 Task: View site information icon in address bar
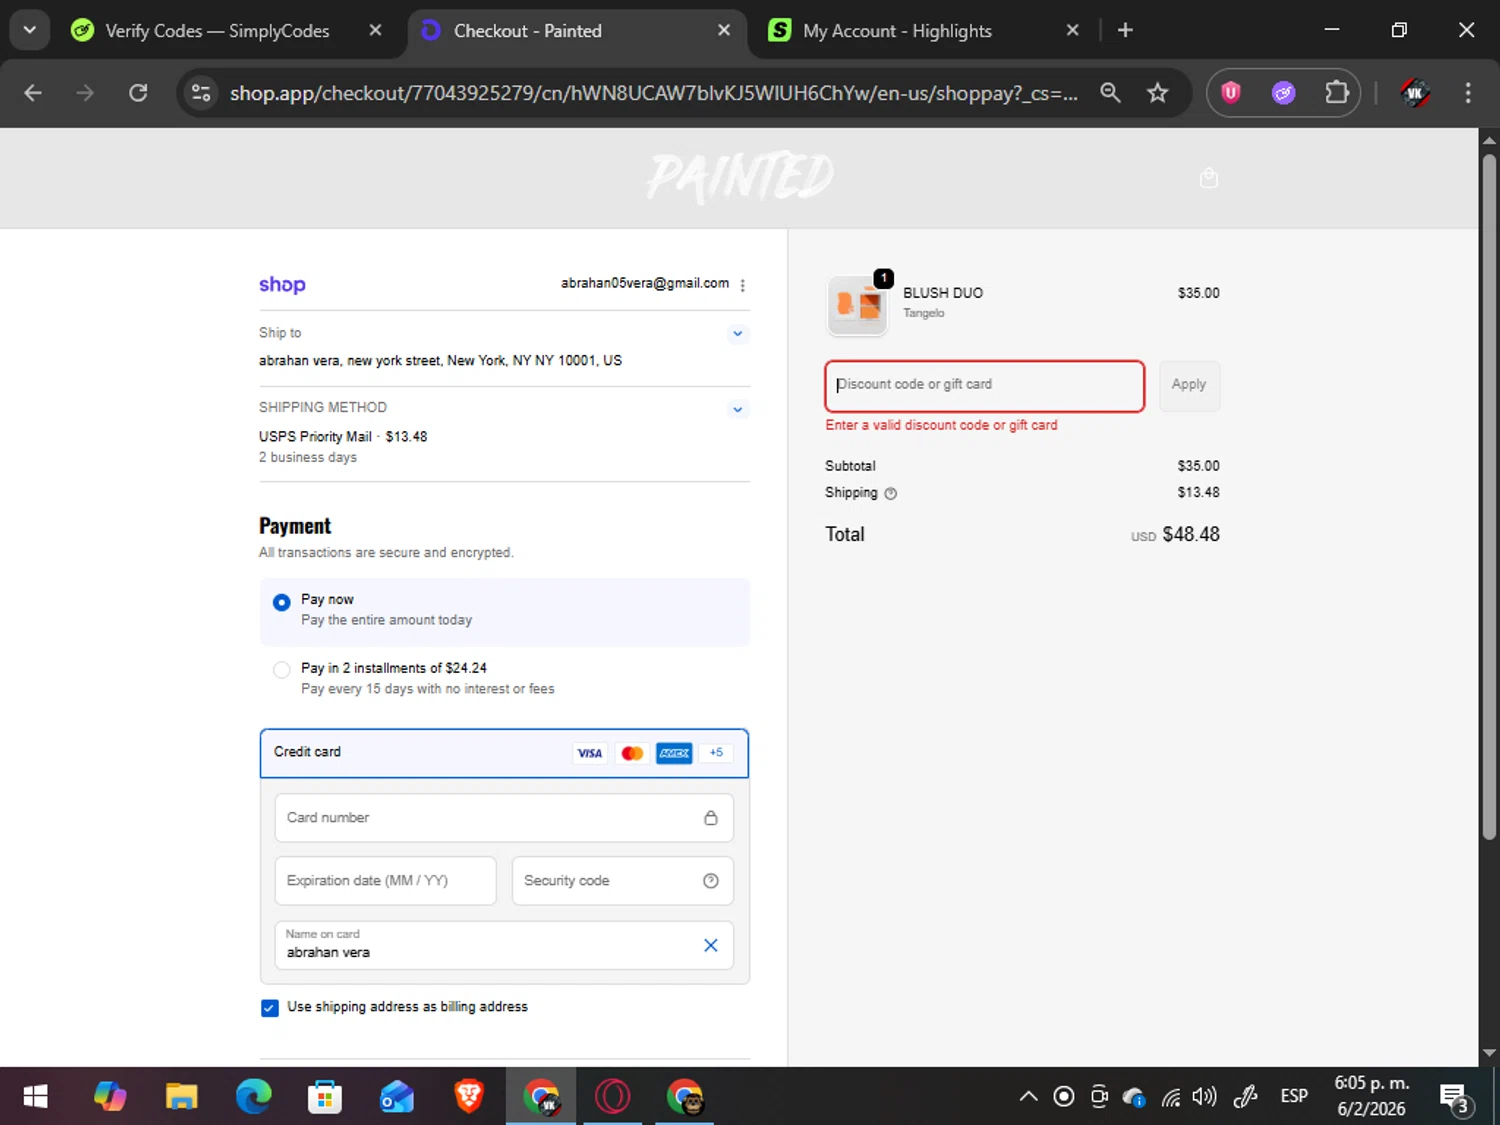(x=201, y=93)
